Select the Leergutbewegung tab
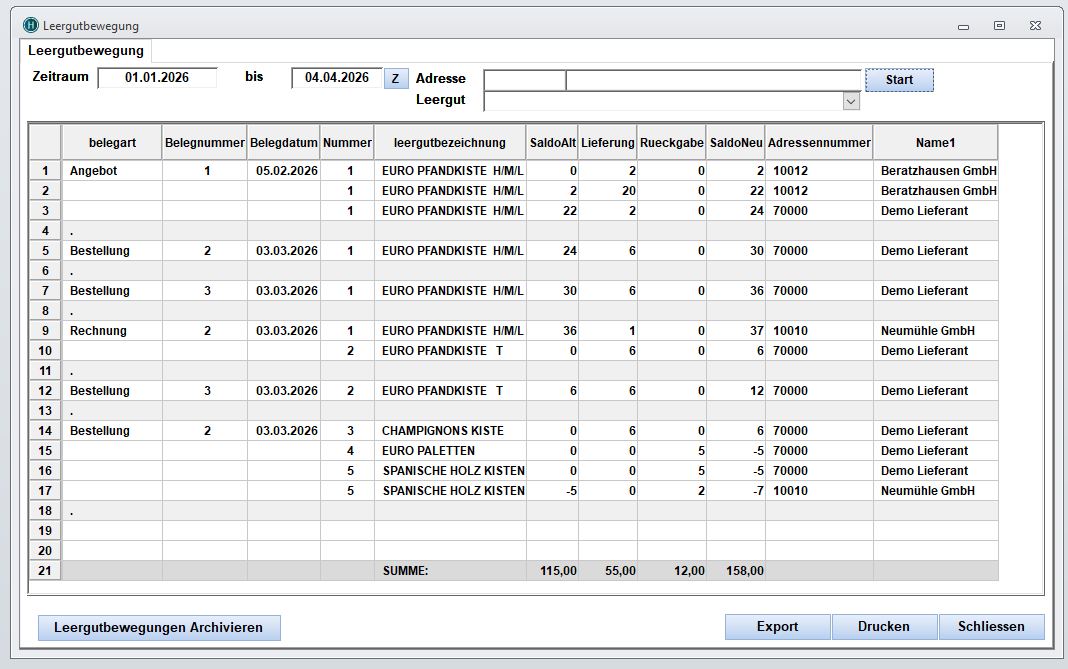Viewport: 1068px width, 669px height. [x=86, y=51]
